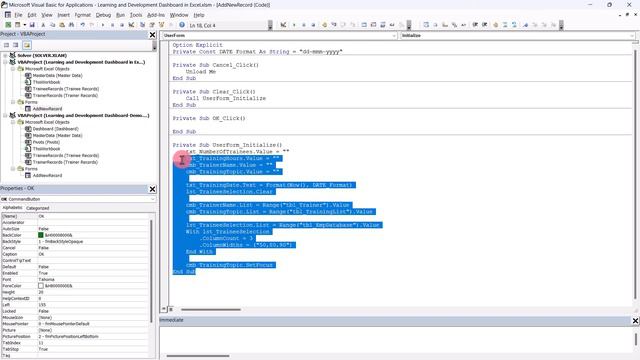Open Debug toolbar options arrow after Call Stack
The image size is (640, 360).
coord(409,25)
